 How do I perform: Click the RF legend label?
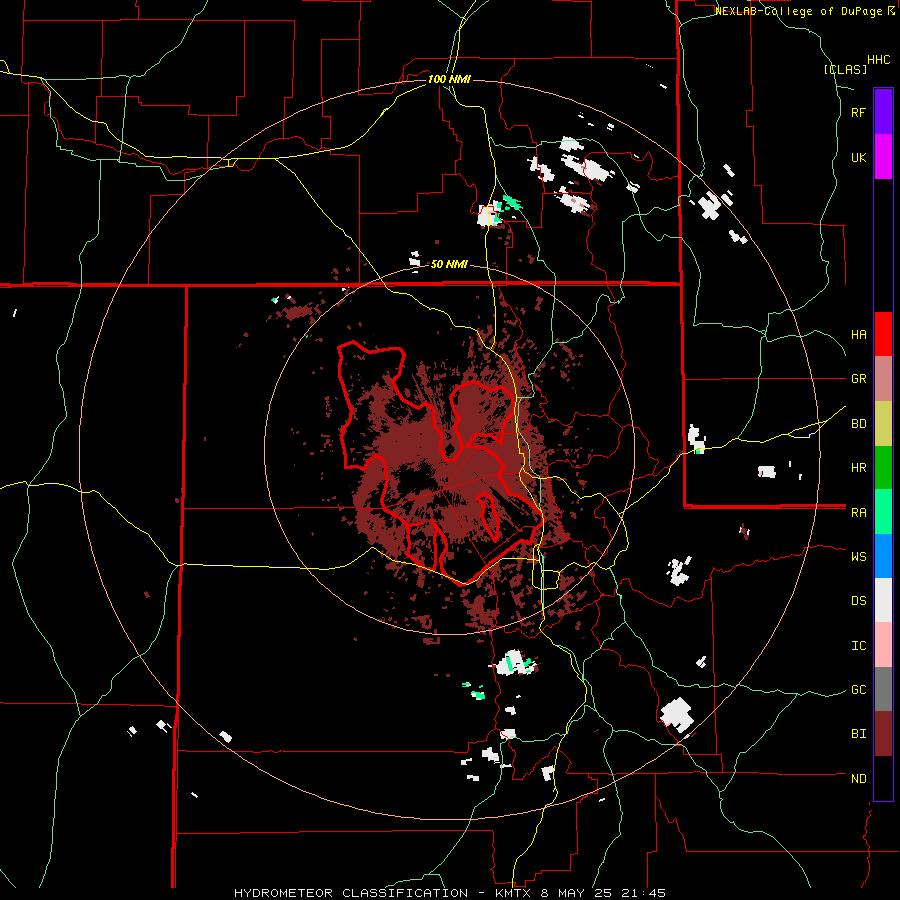click(858, 112)
